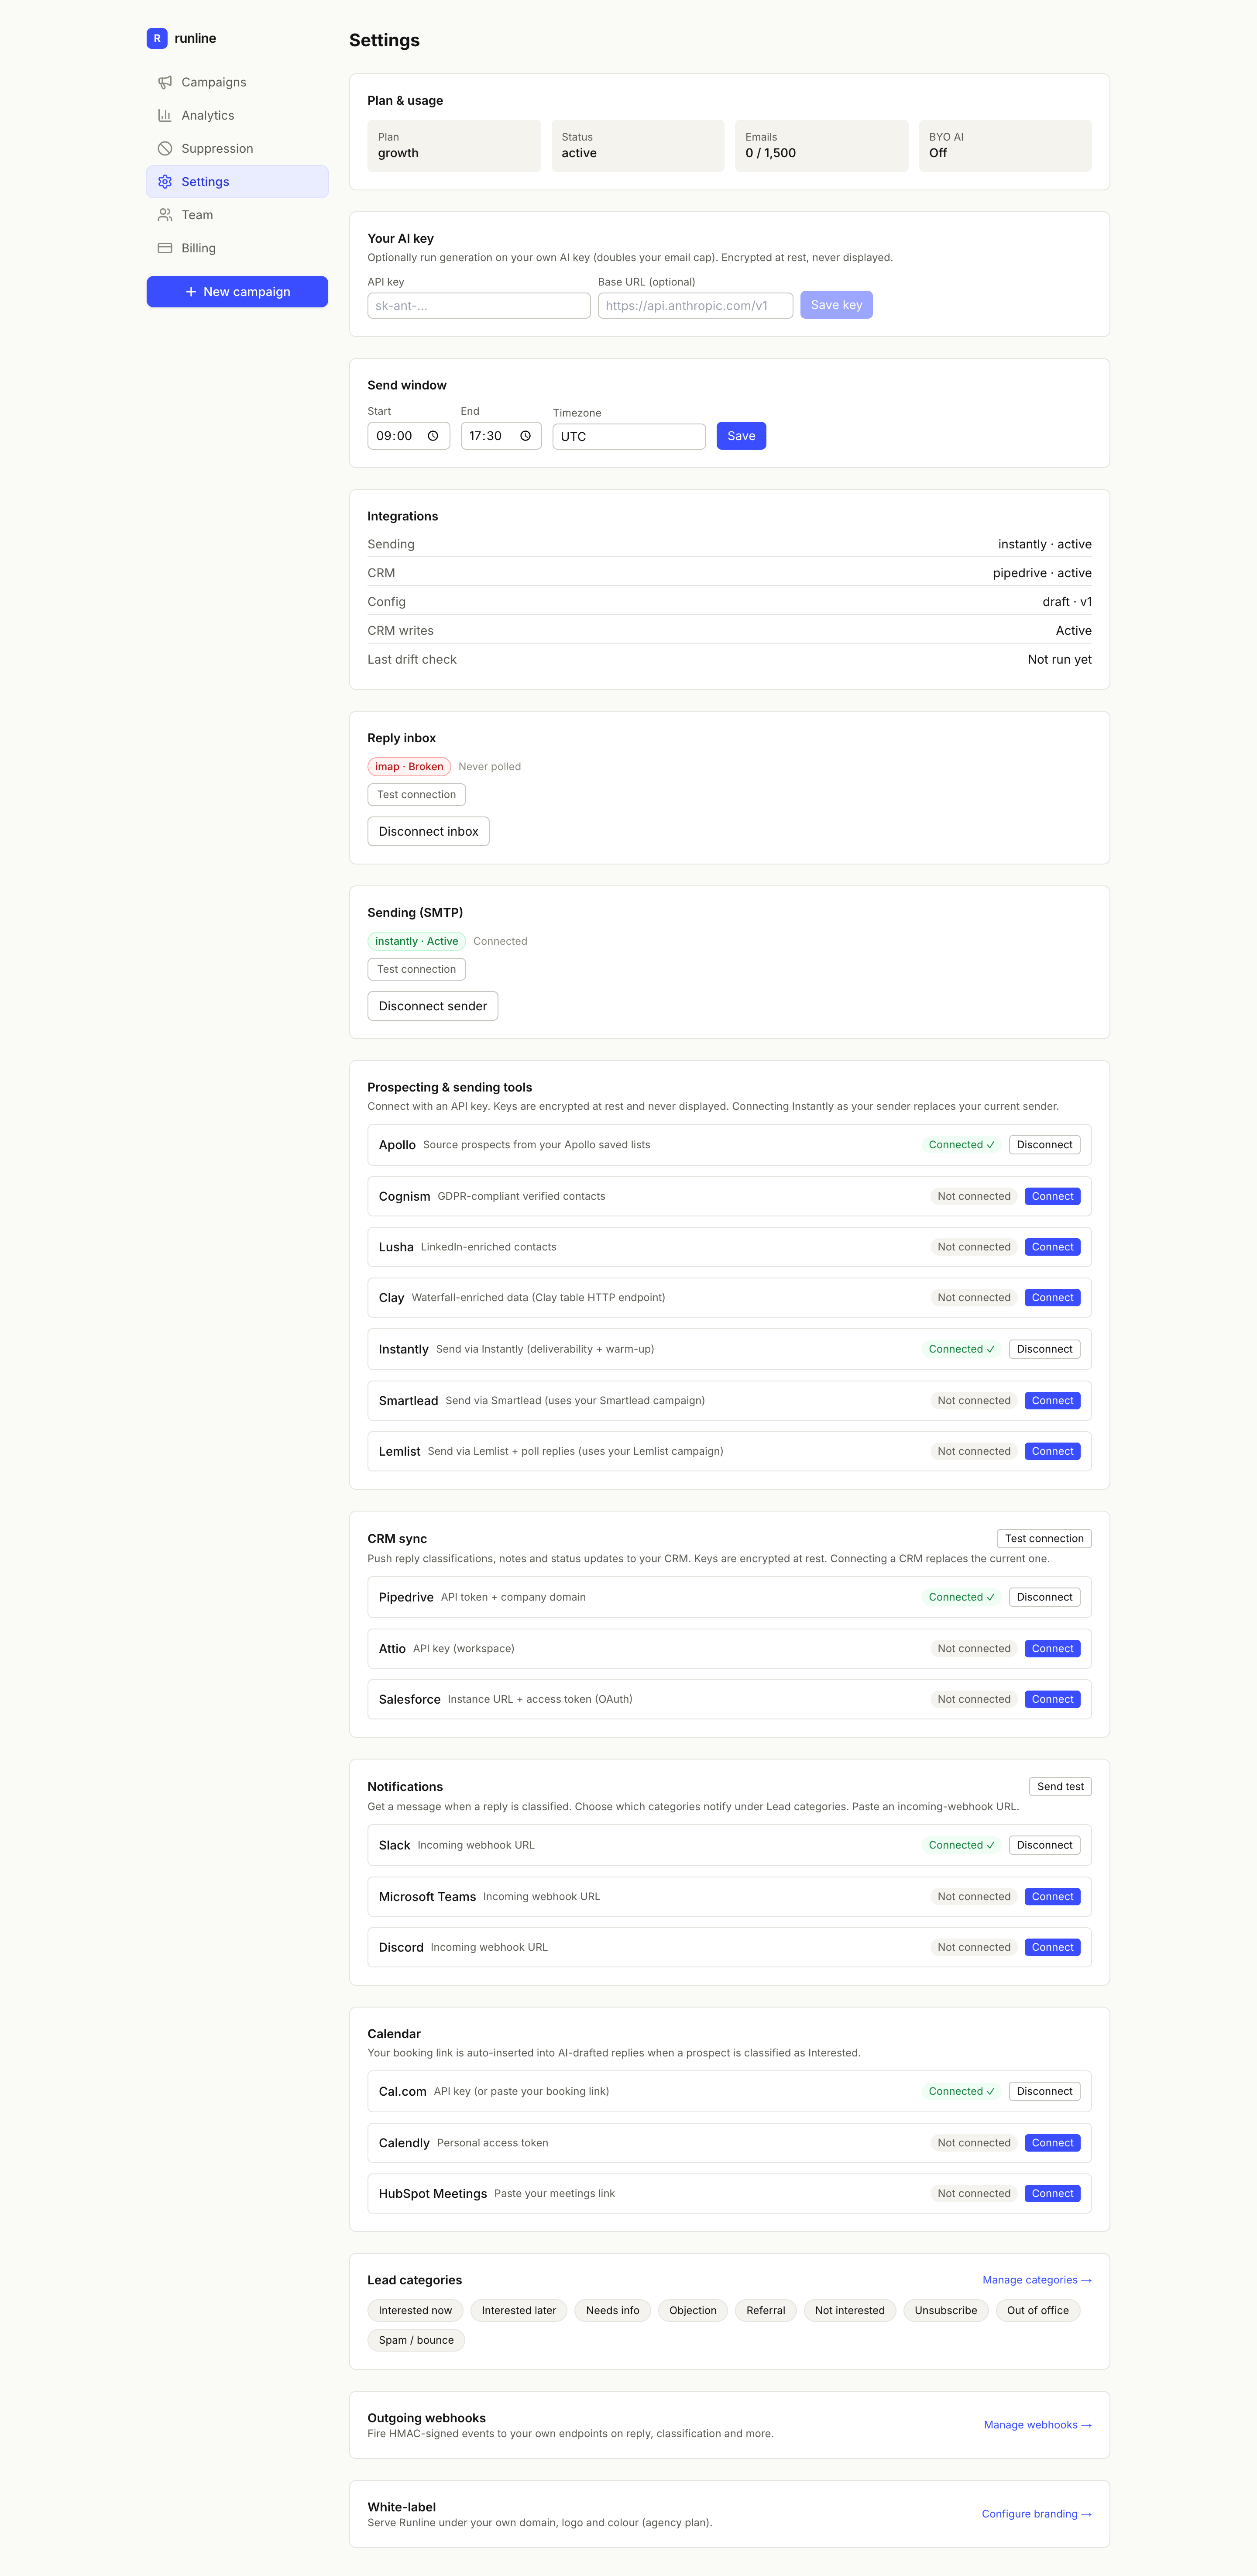Create a New campaign
The height and width of the screenshot is (2576, 1257).
237,292
